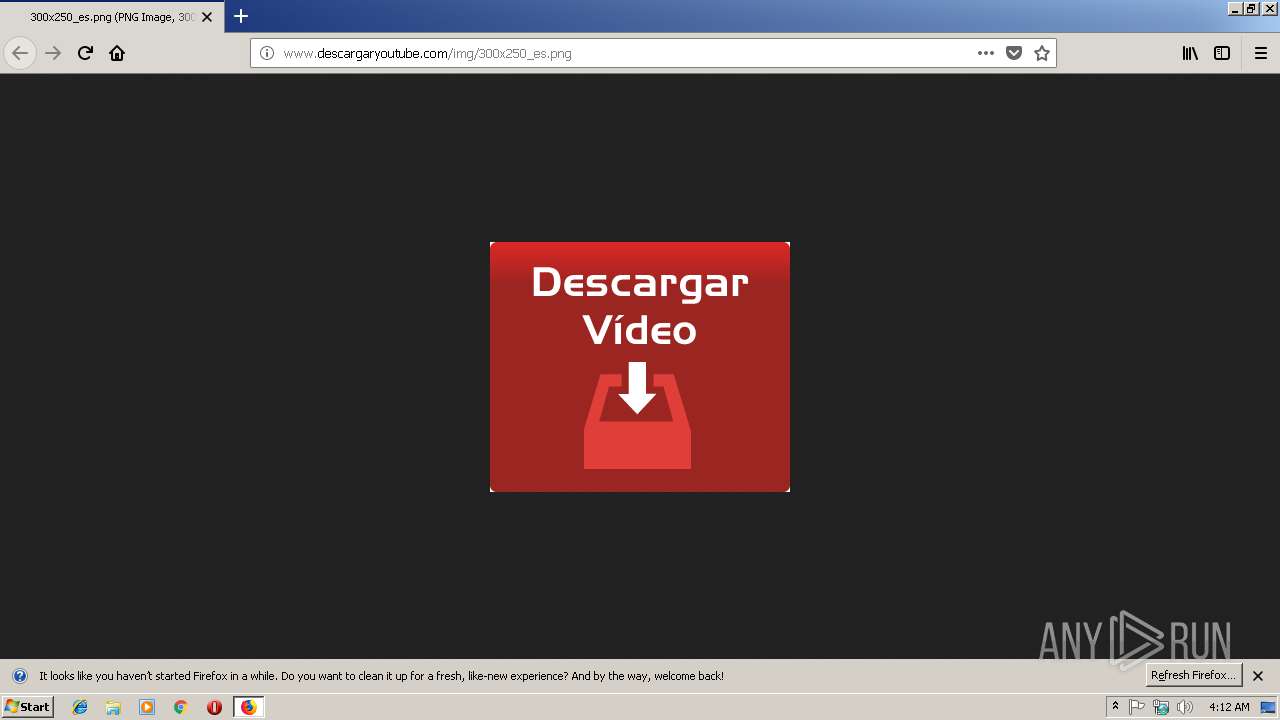Launch Google Chrome from taskbar
The width and height of the screenshot is (1280, 720).
[181, 707]
